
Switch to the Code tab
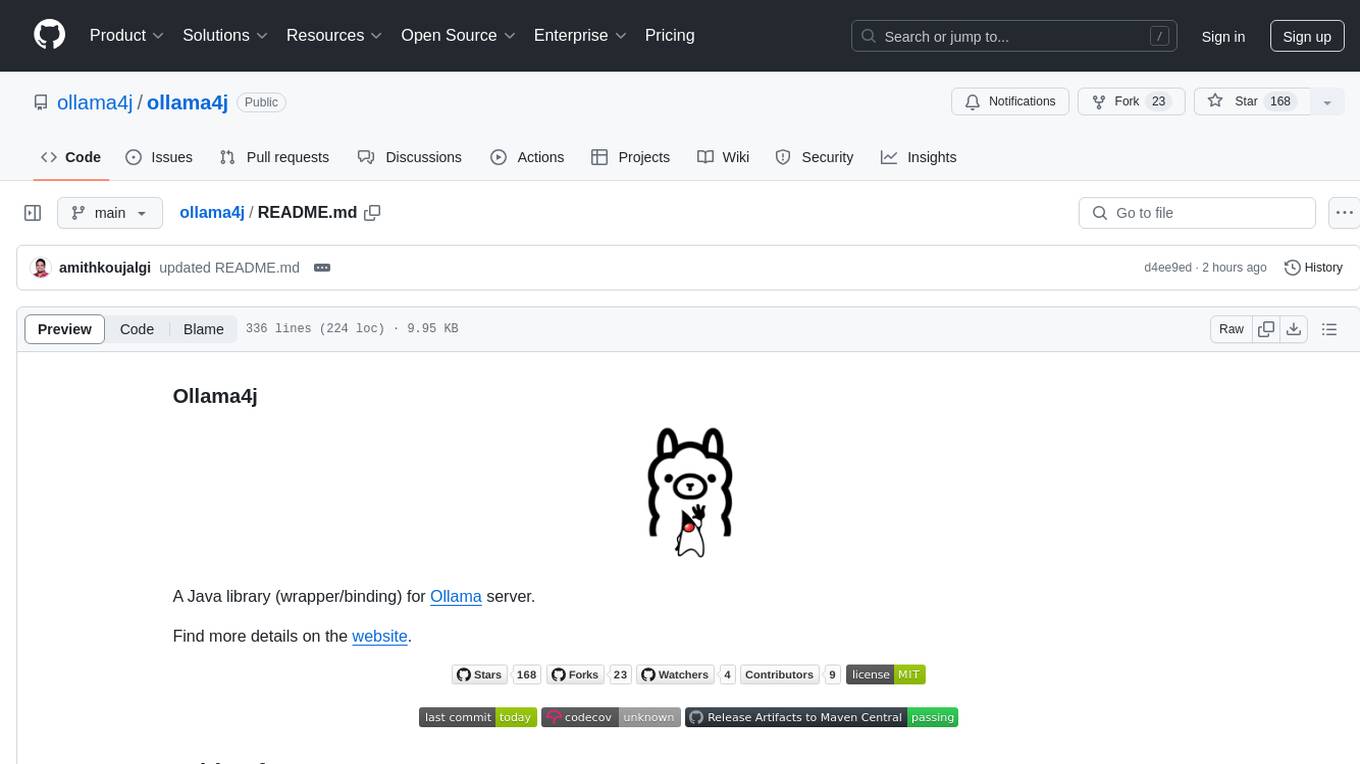click(71, 157)
